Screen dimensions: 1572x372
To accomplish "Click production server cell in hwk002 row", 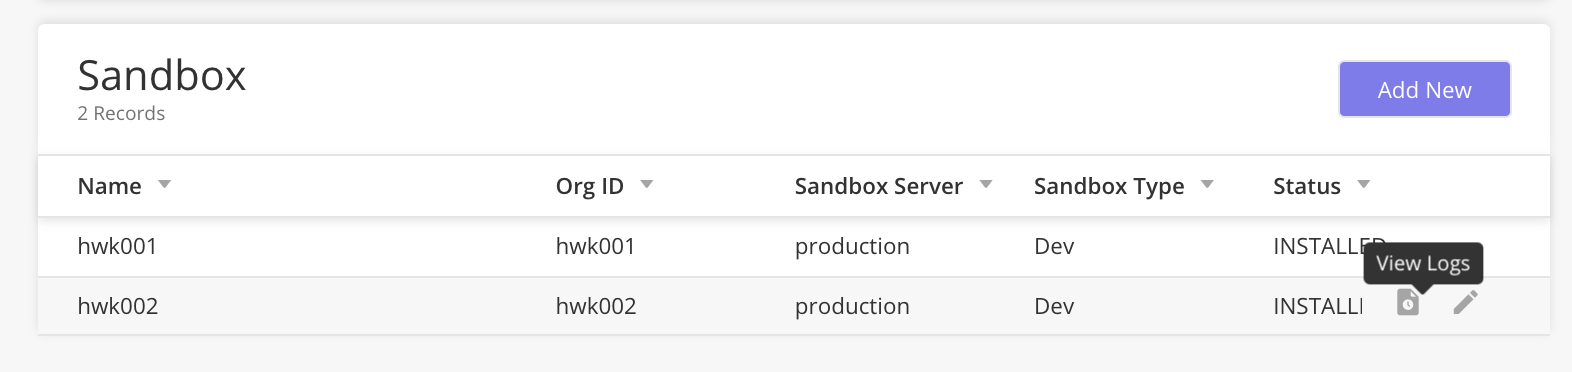I will (852, 306).
